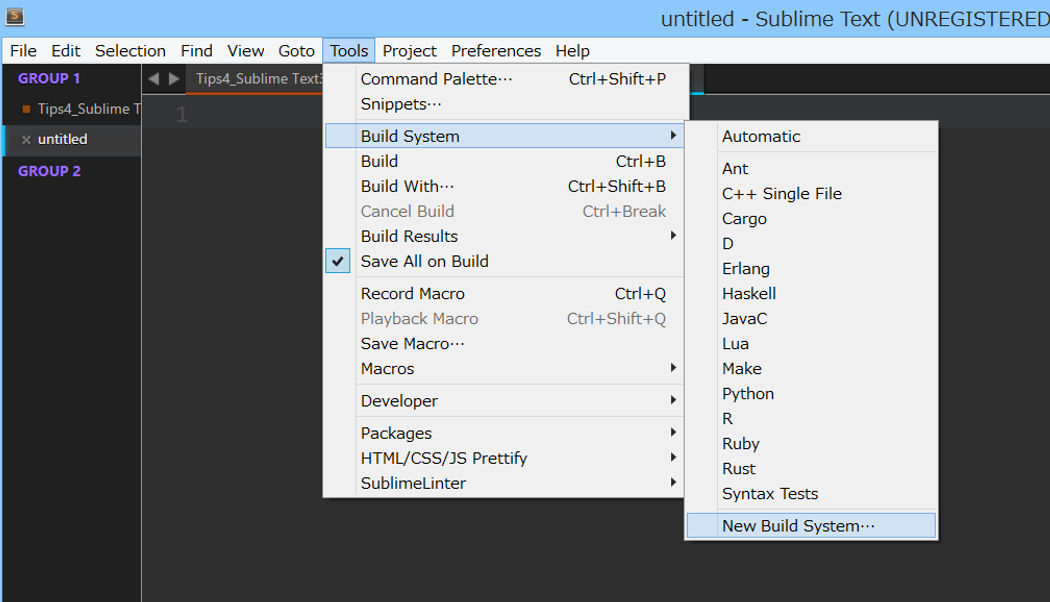The image size is (1050, 602).
Task: Select R build system
Action: (811, 419)
